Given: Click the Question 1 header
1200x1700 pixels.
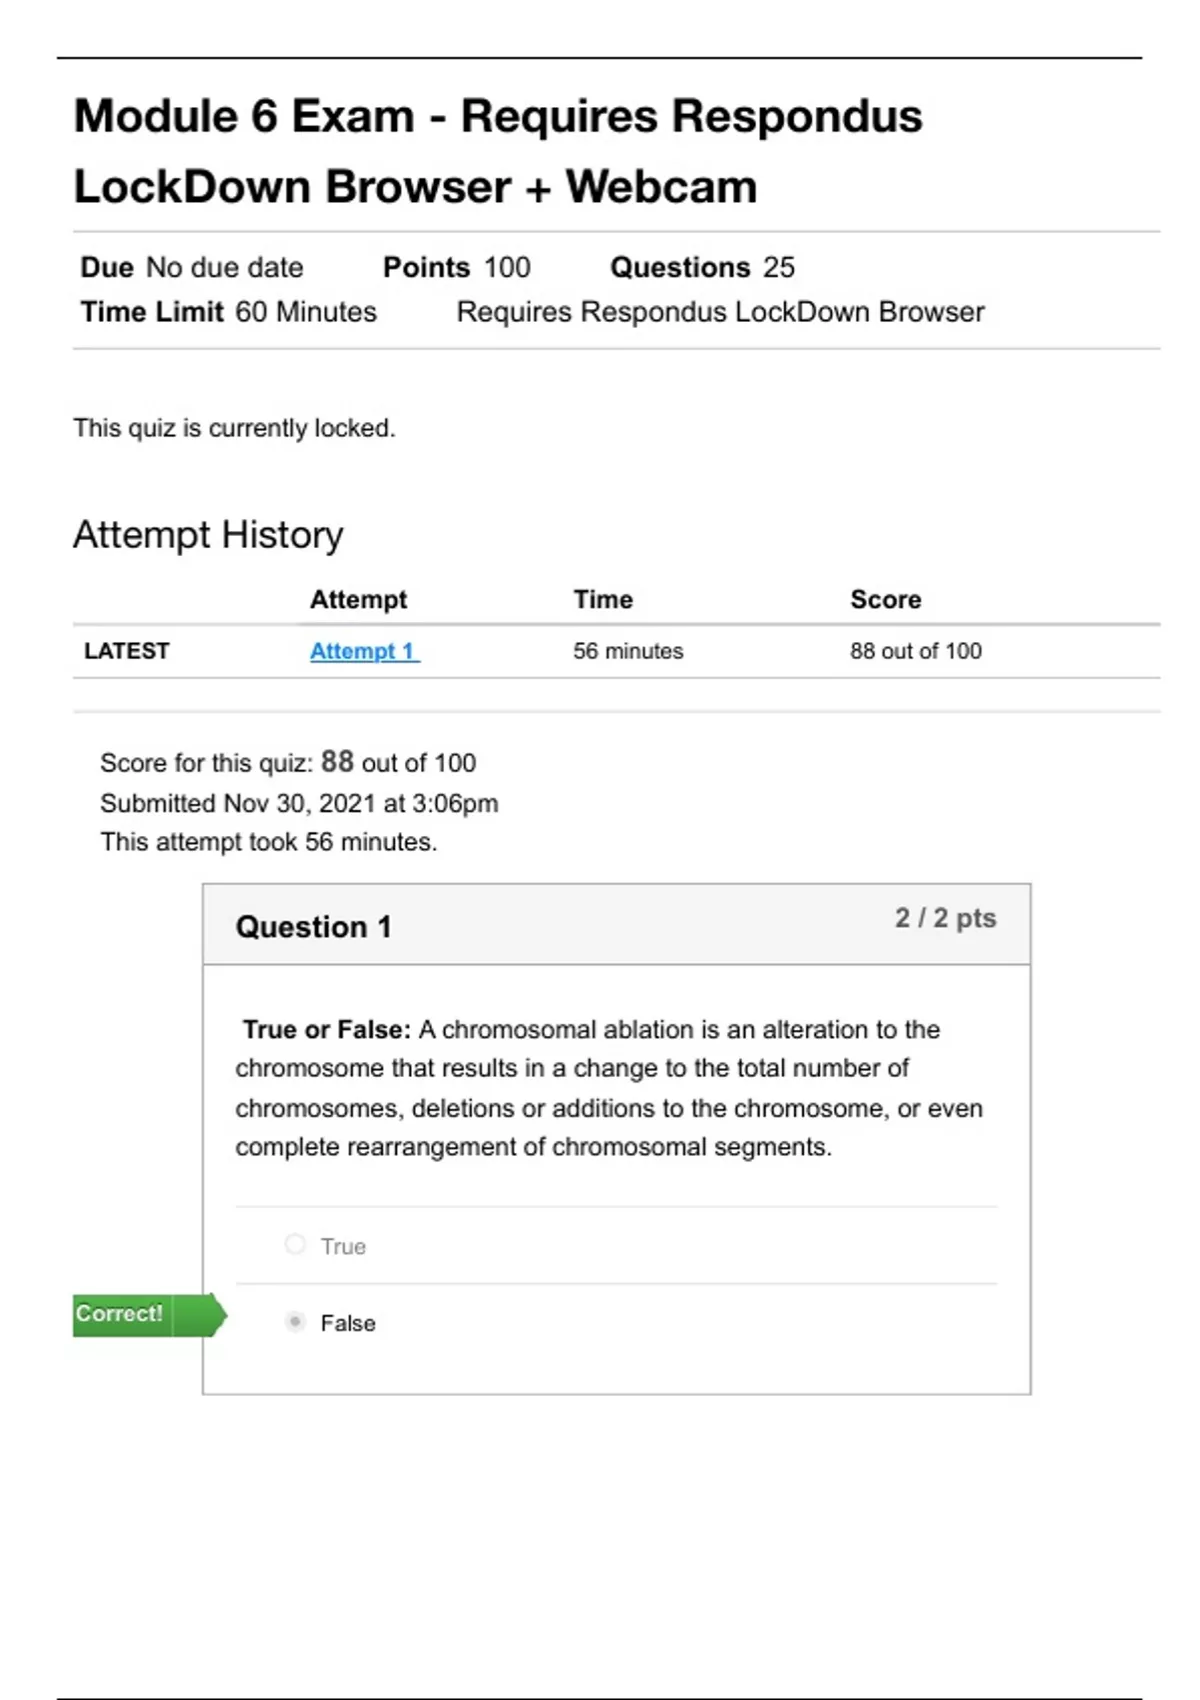Looking at the screenshot, I should coord(313,927).
